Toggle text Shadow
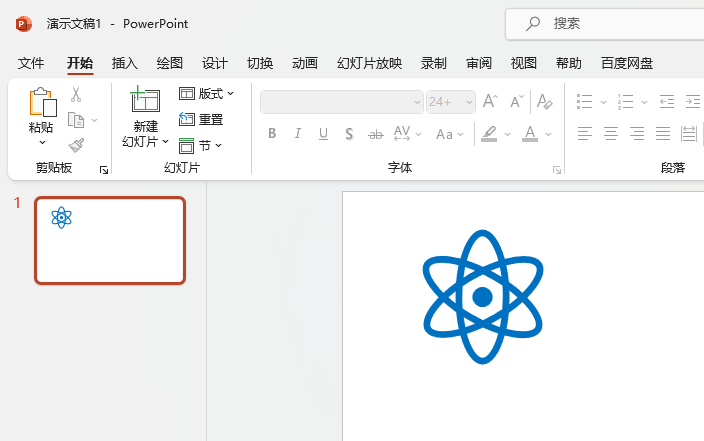 349,134
